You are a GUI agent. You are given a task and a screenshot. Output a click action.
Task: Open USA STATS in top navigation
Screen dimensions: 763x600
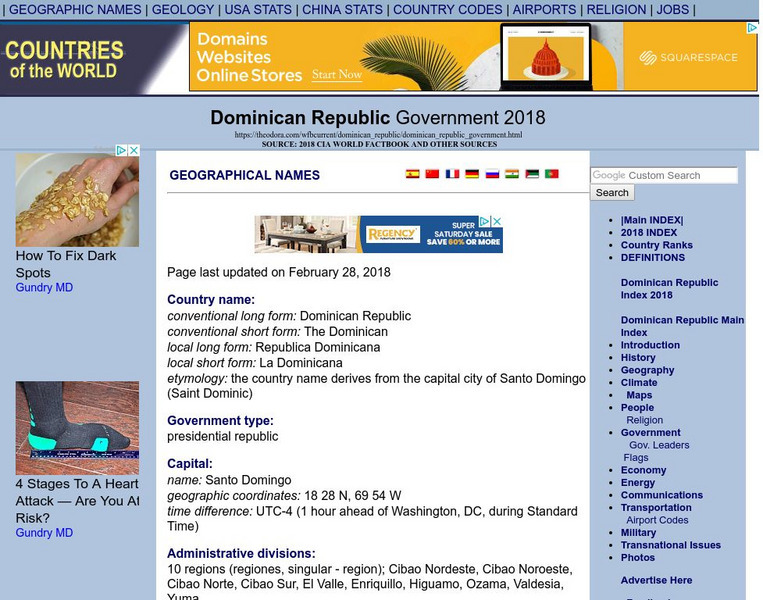(258, 9)
